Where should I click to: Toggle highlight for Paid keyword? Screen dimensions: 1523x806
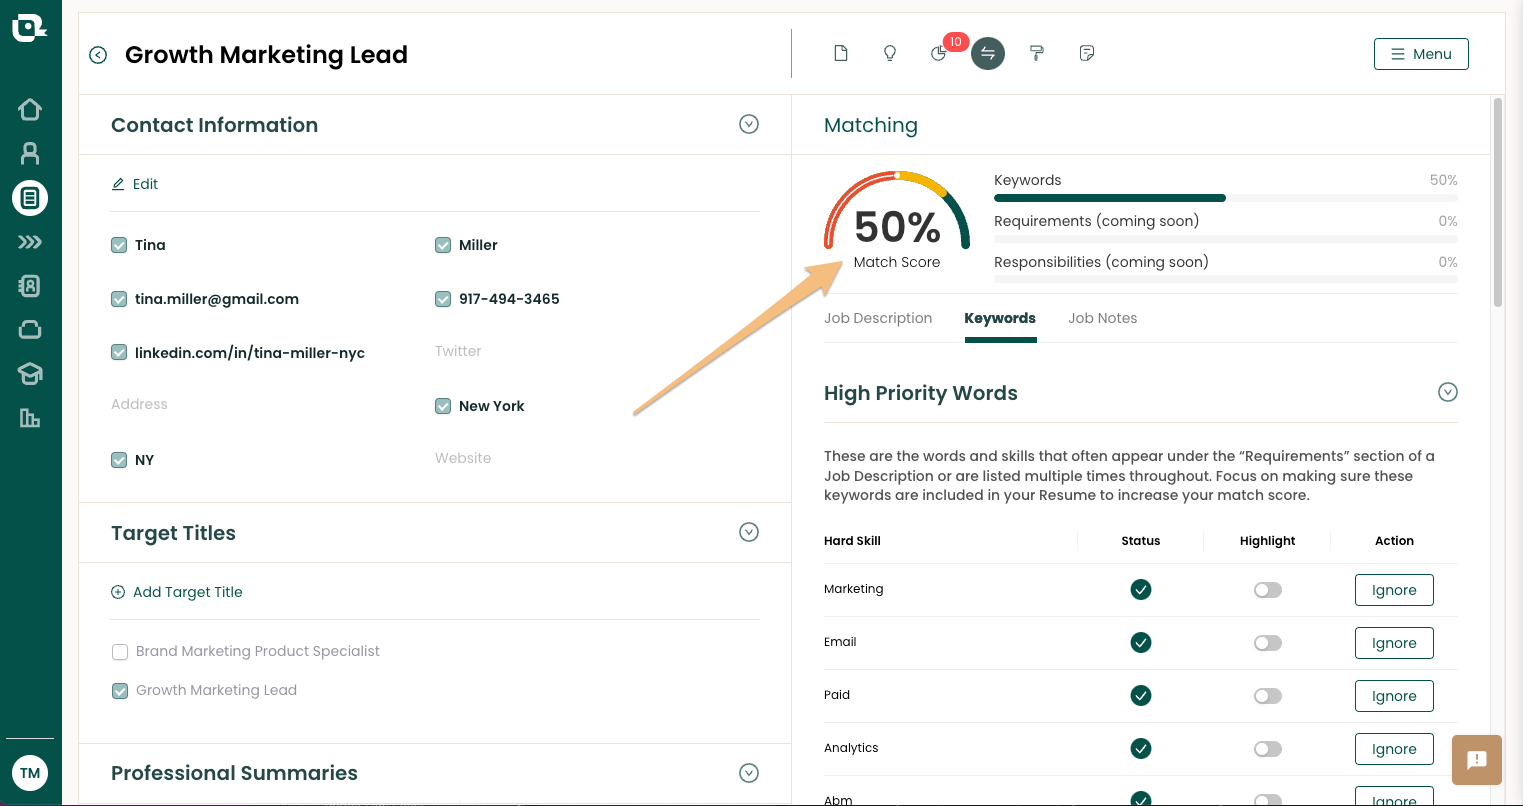click(1268, 696)
